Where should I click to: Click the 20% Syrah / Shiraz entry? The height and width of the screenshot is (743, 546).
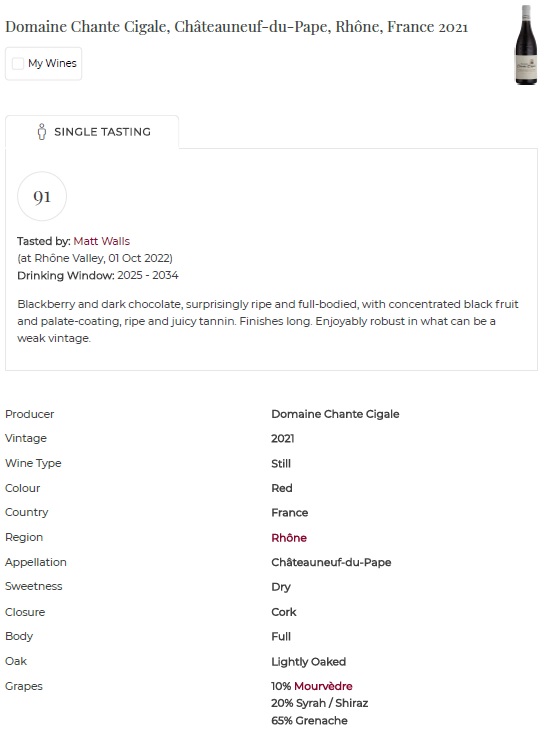pos(319,703)
